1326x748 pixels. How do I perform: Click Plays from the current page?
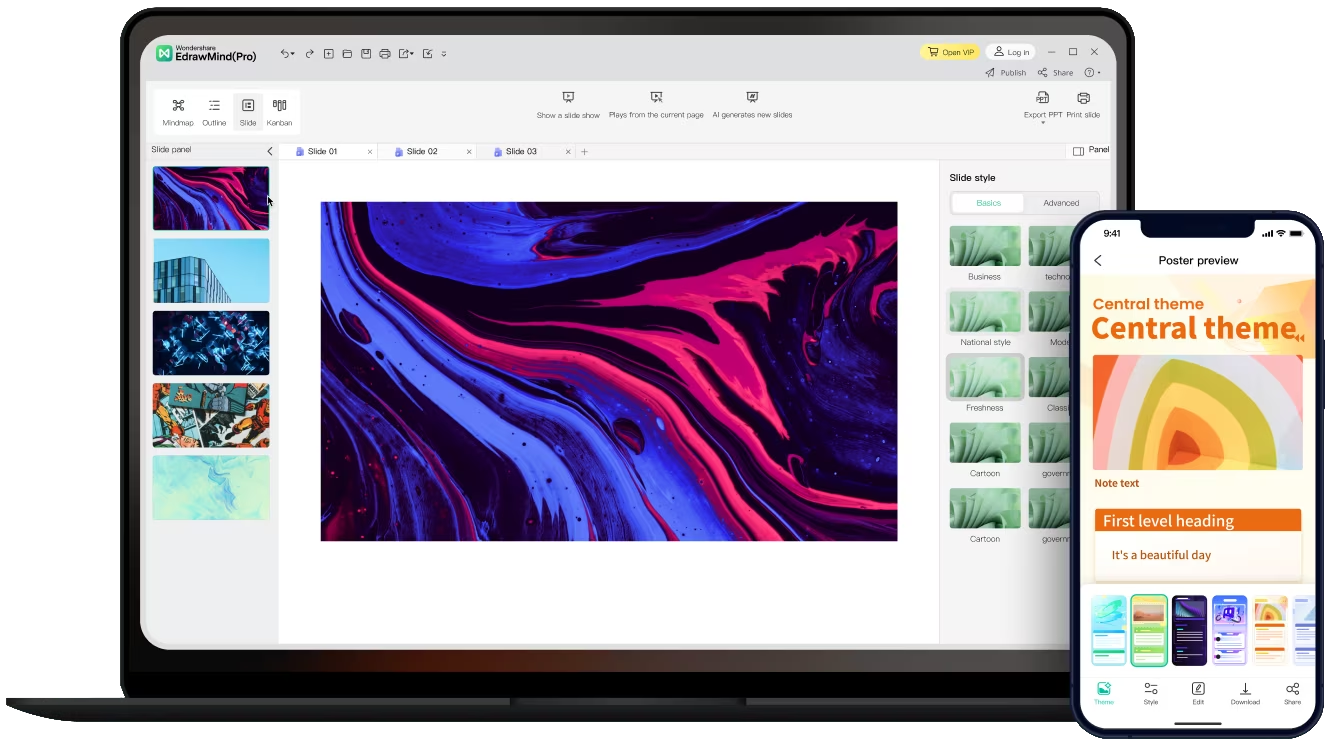656,105
